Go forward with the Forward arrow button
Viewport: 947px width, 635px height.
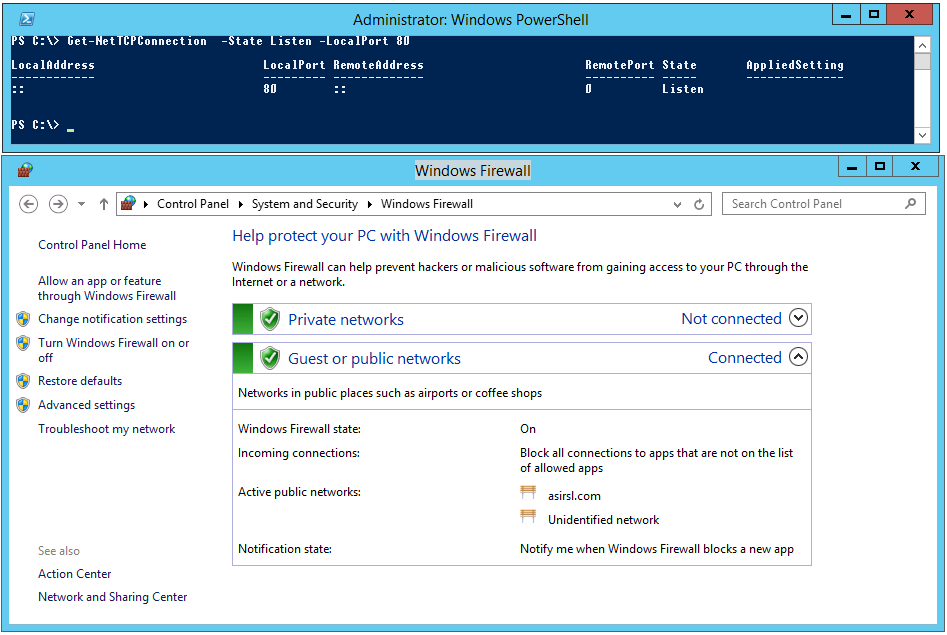58,204
